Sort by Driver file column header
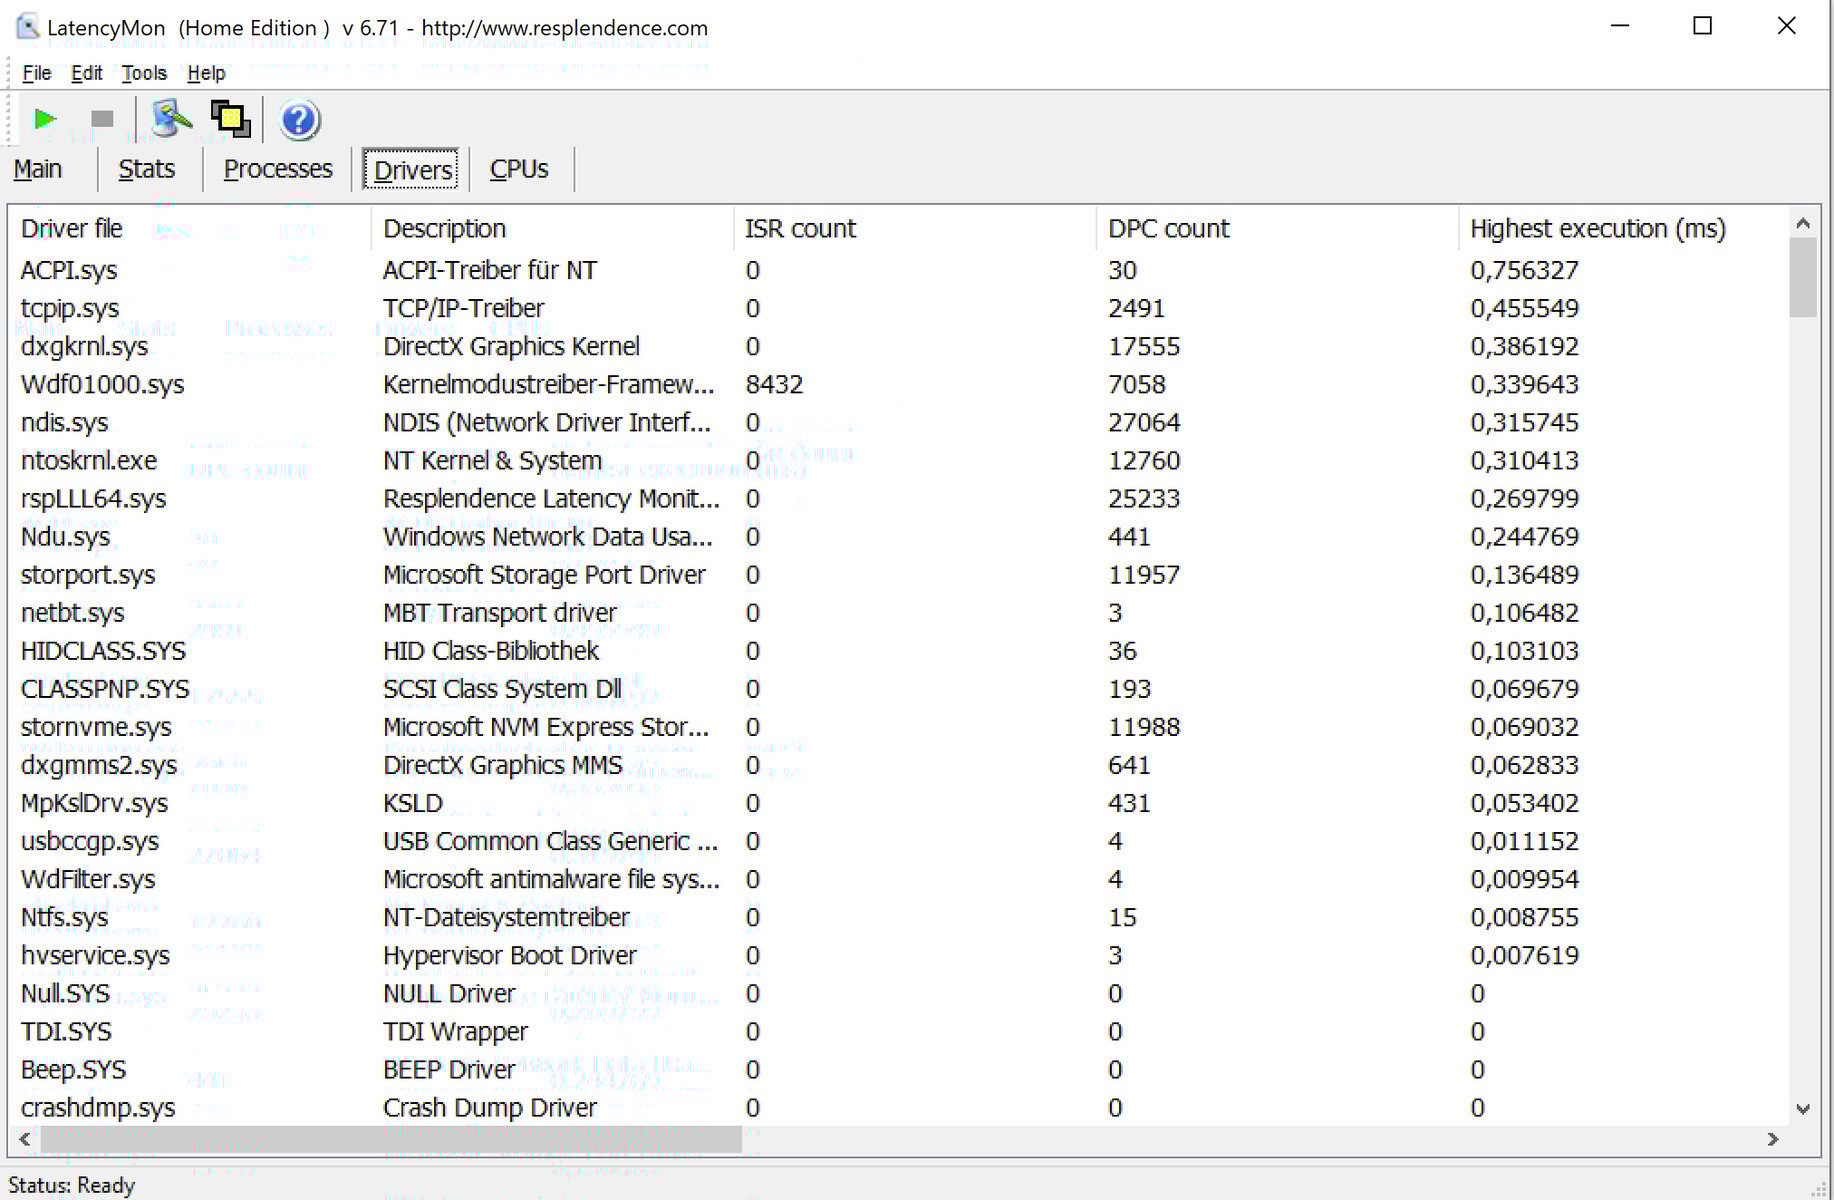This screenshot has width=1834, height=1200. [x=190, y=229]
